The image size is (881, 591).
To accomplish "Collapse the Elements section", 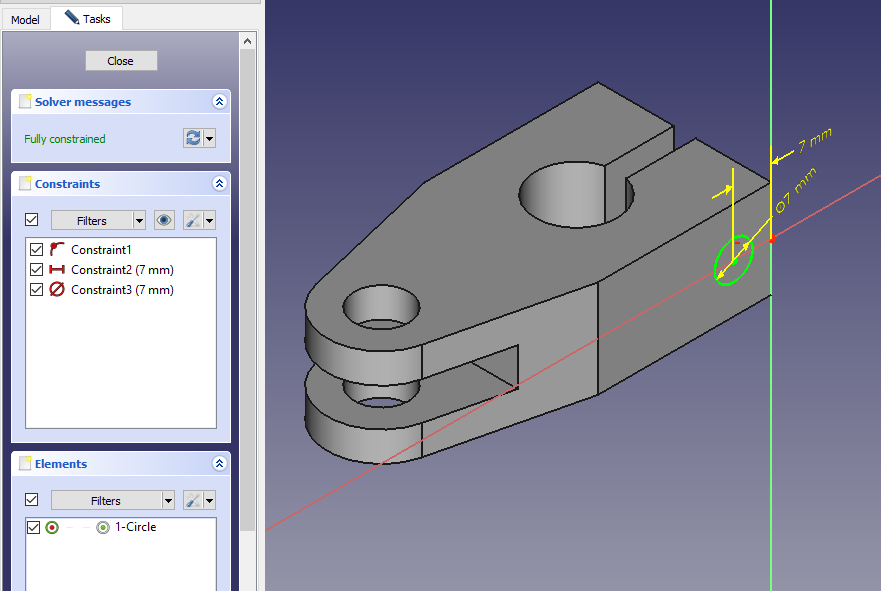I will point(219,464).
